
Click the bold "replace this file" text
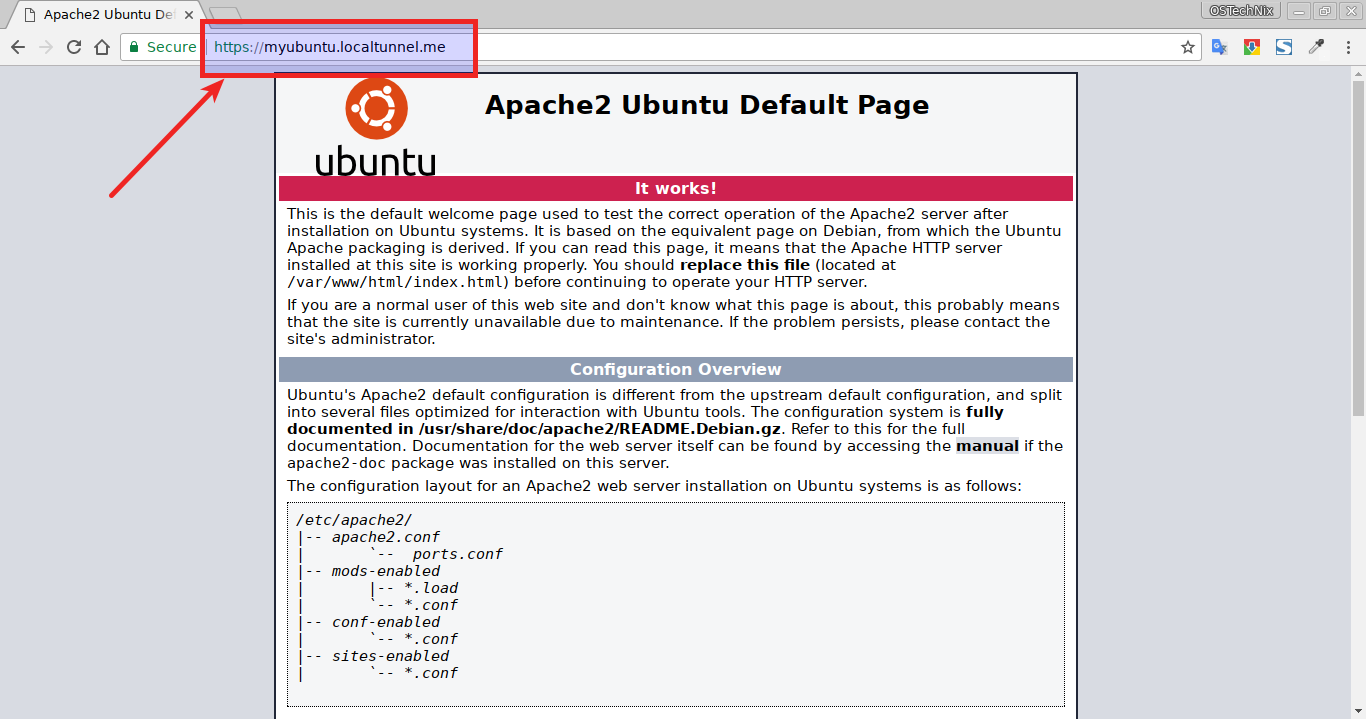(745, 265)
